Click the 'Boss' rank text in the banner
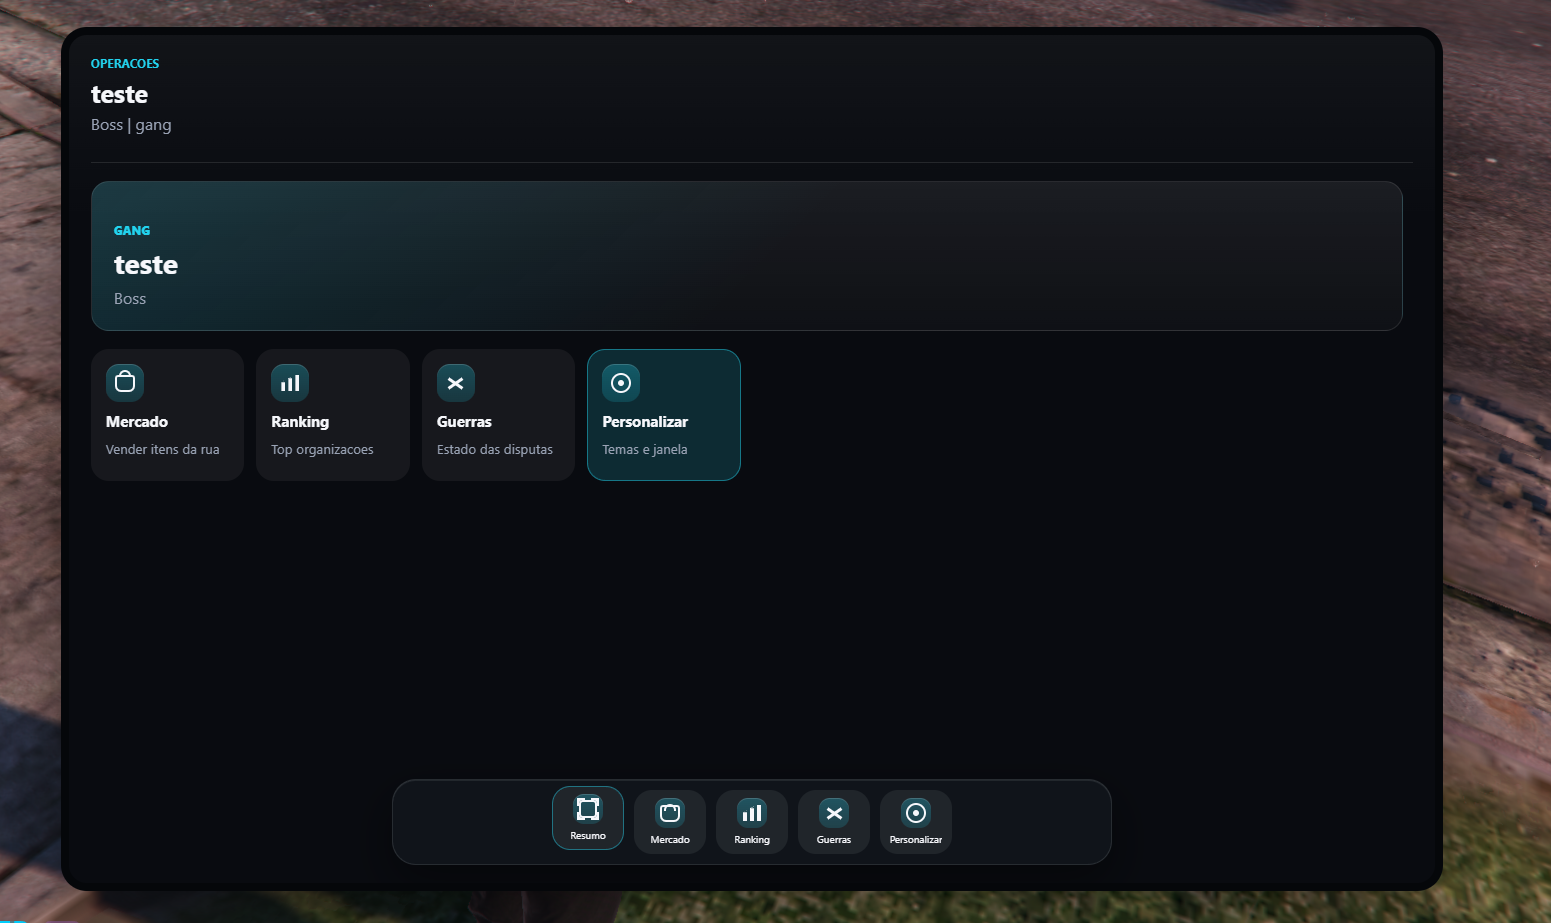This screenshot has height=923, width=1551. 130,299
